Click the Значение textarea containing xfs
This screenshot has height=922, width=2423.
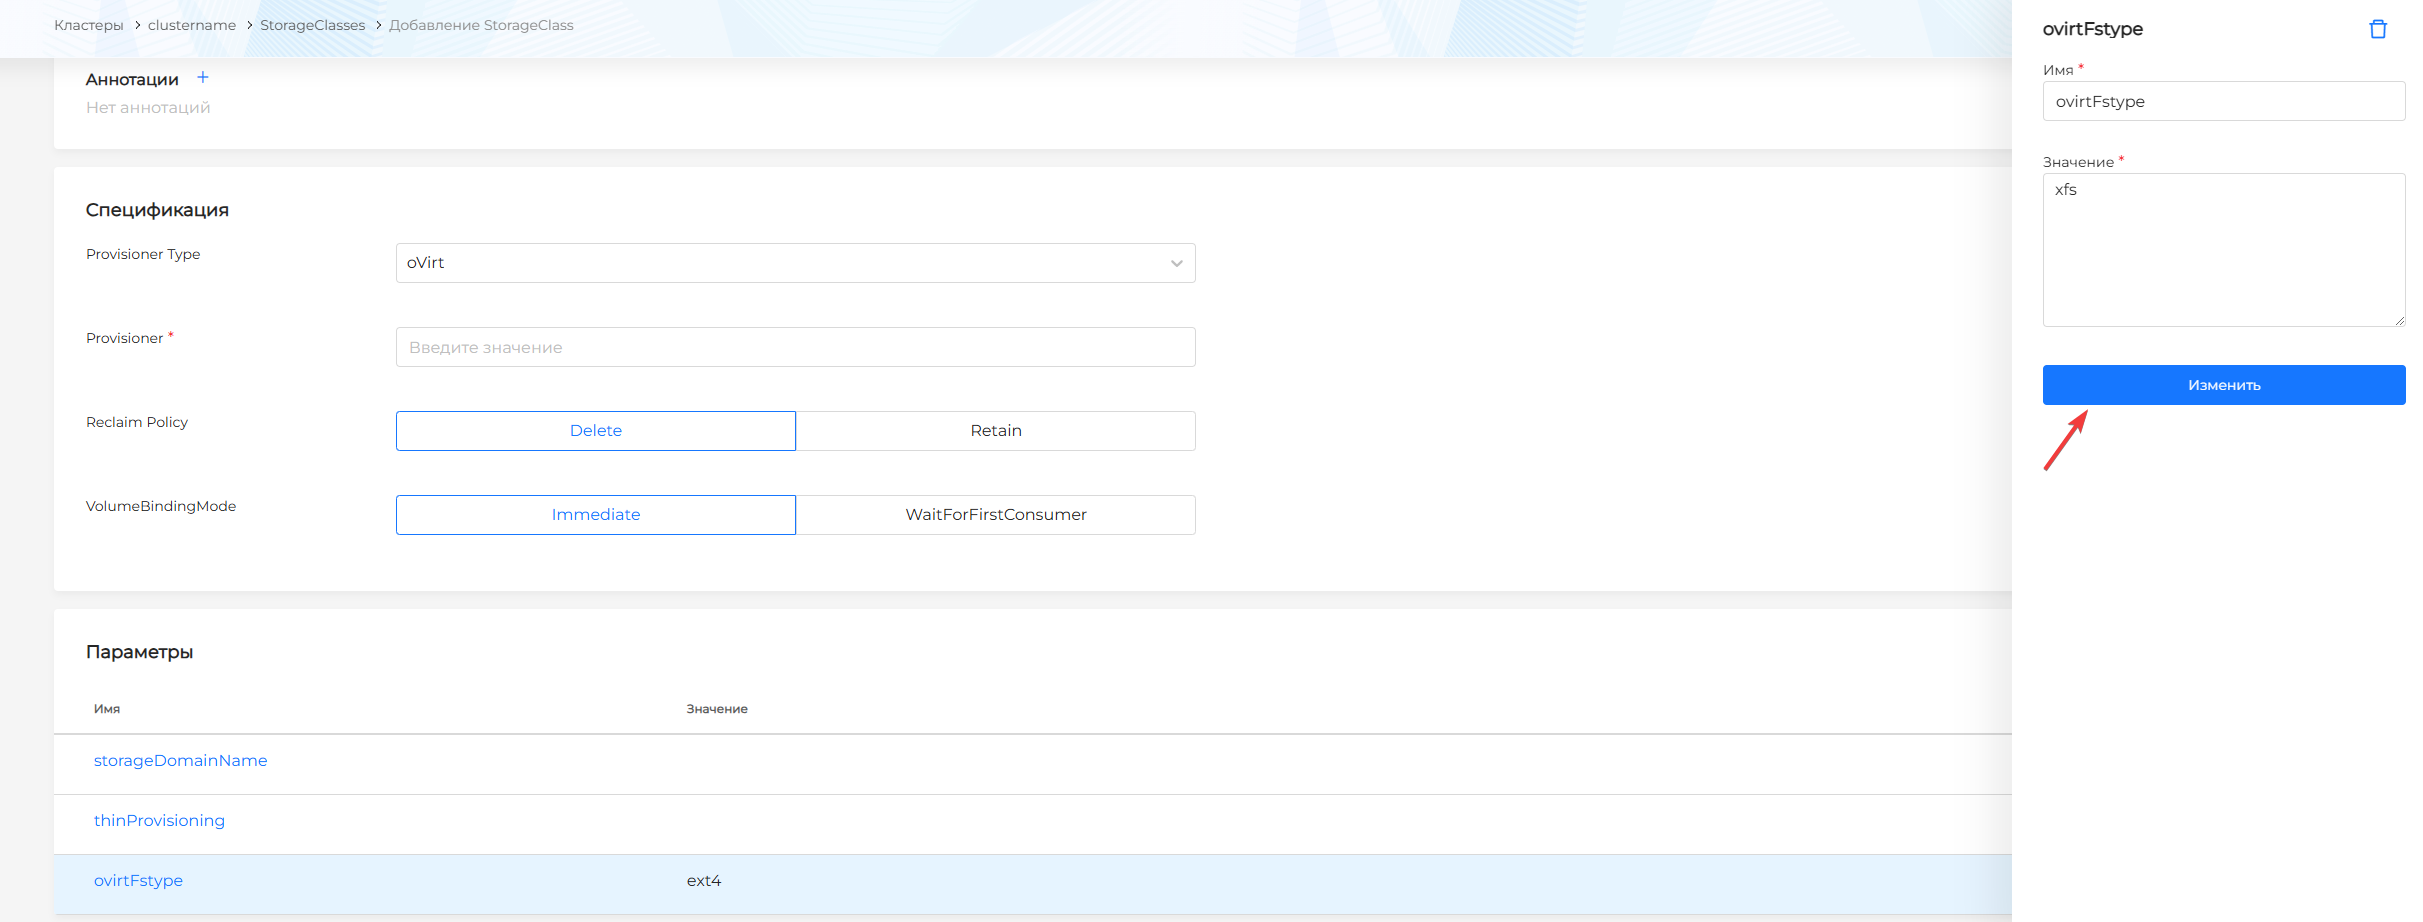(x=2223, y=250)
